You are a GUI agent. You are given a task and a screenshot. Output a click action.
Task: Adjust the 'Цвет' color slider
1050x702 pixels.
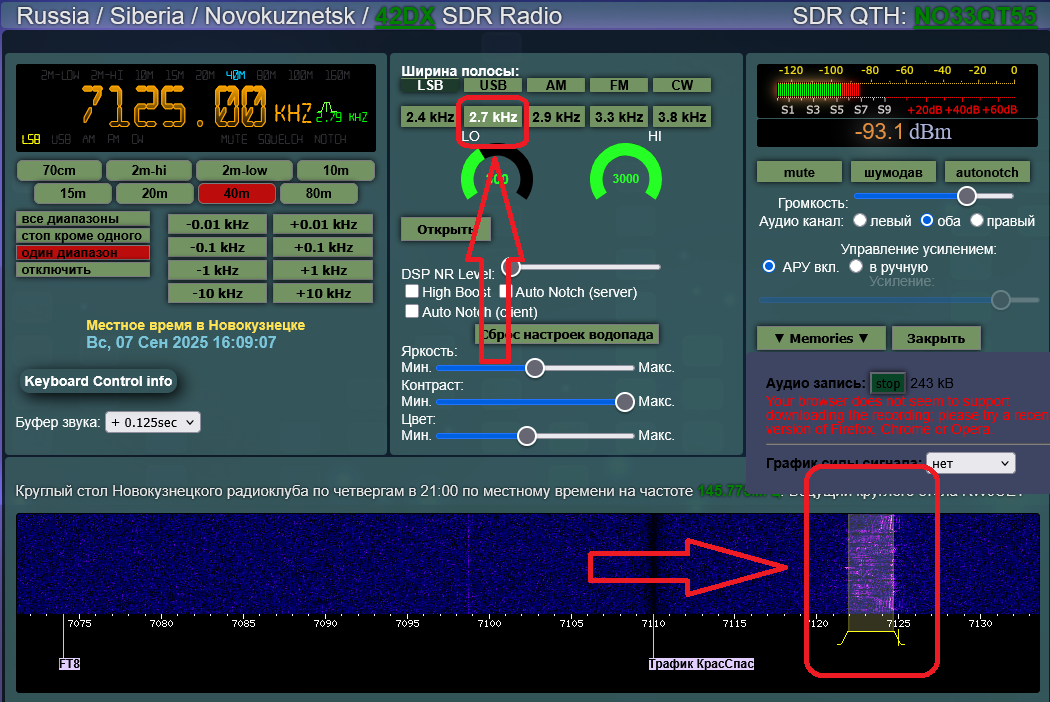pyautogui.click(x=535, y=436)
